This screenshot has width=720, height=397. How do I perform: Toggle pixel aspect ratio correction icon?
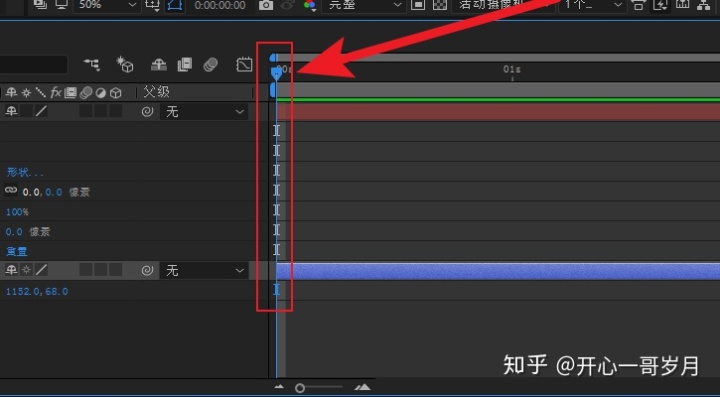pos(637,5)
